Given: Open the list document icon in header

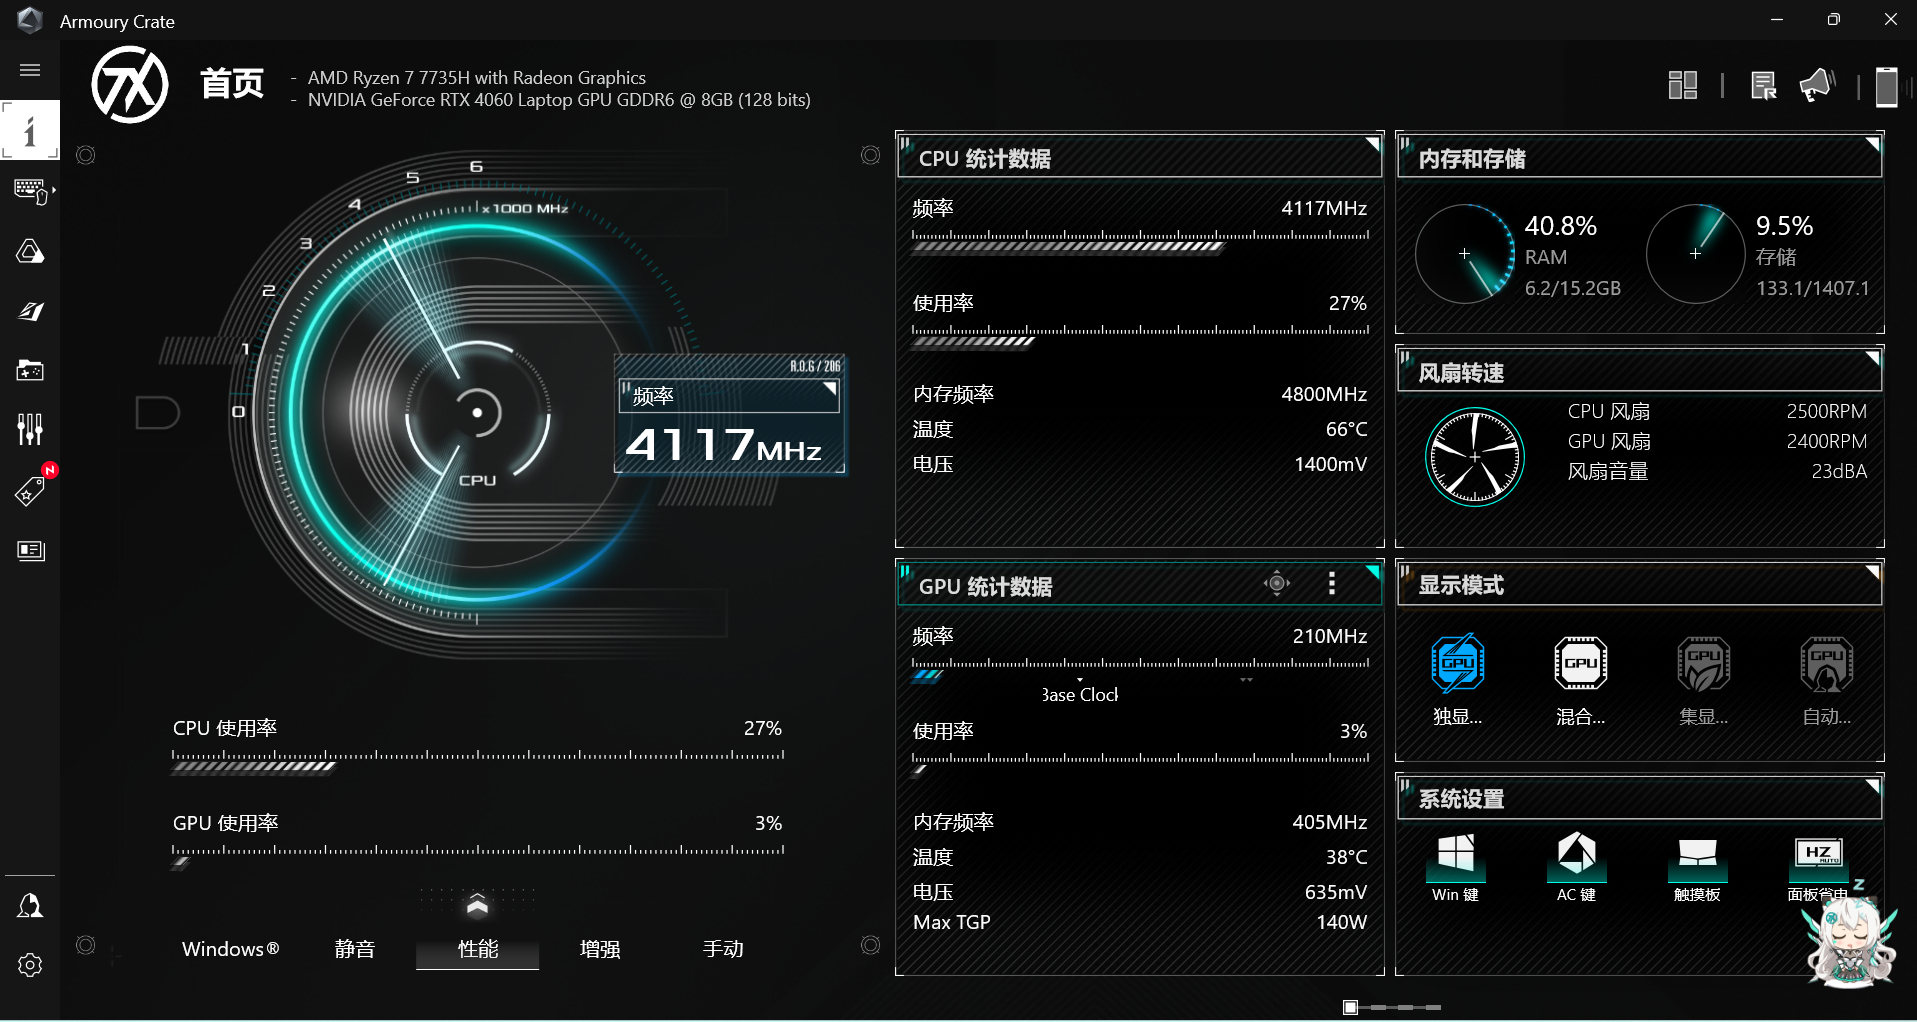Looking at the screenshot, I should [1763, 86].
